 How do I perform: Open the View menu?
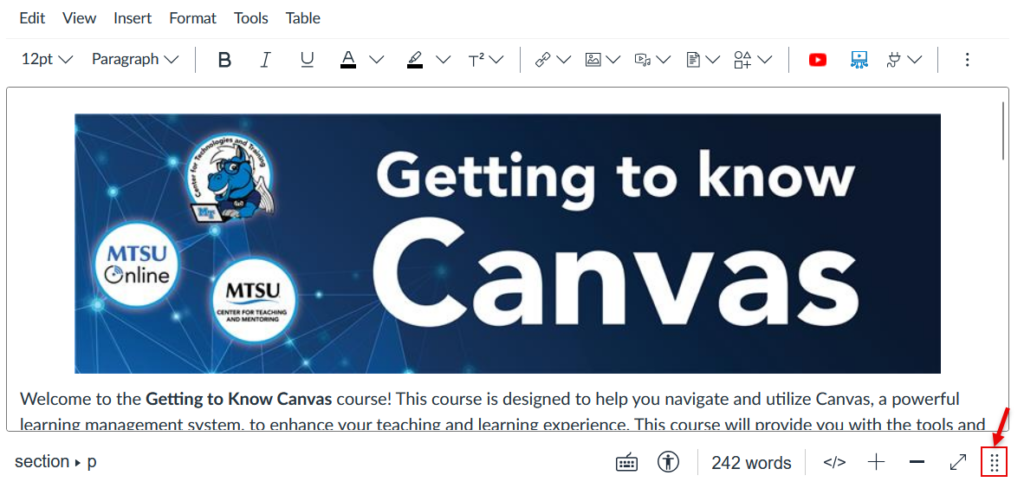(x=79, y=18)
